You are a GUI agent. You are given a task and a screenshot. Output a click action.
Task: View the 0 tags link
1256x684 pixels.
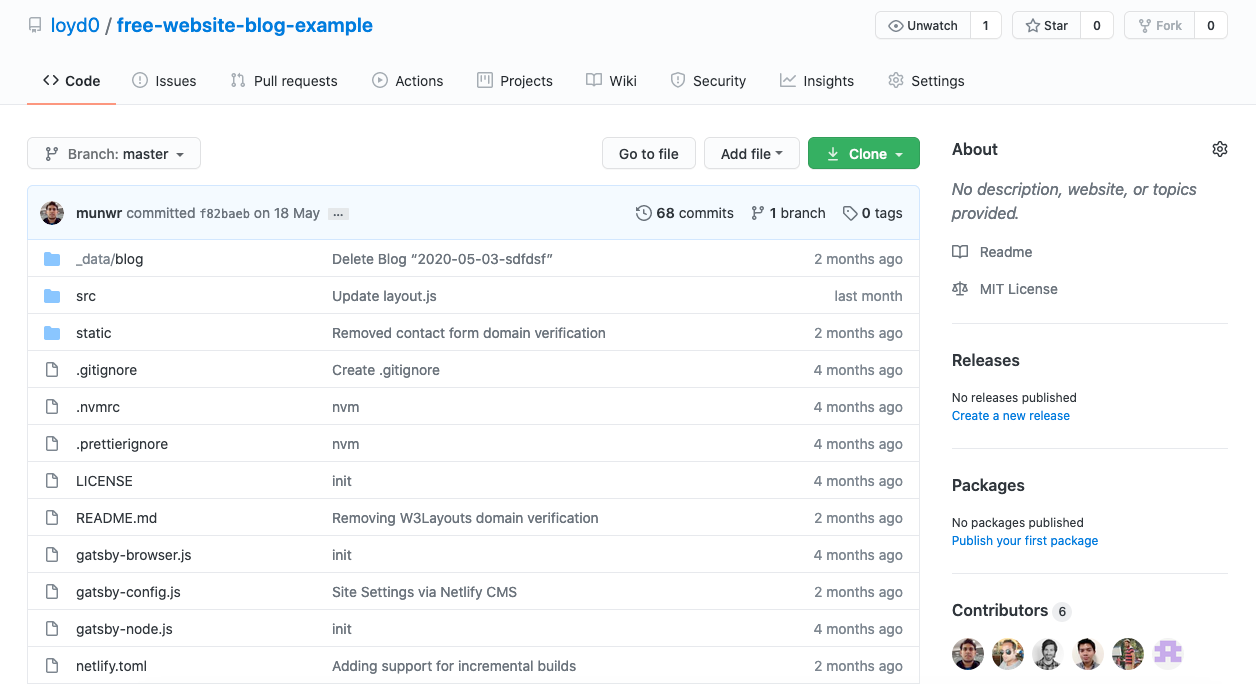[872, 213]
